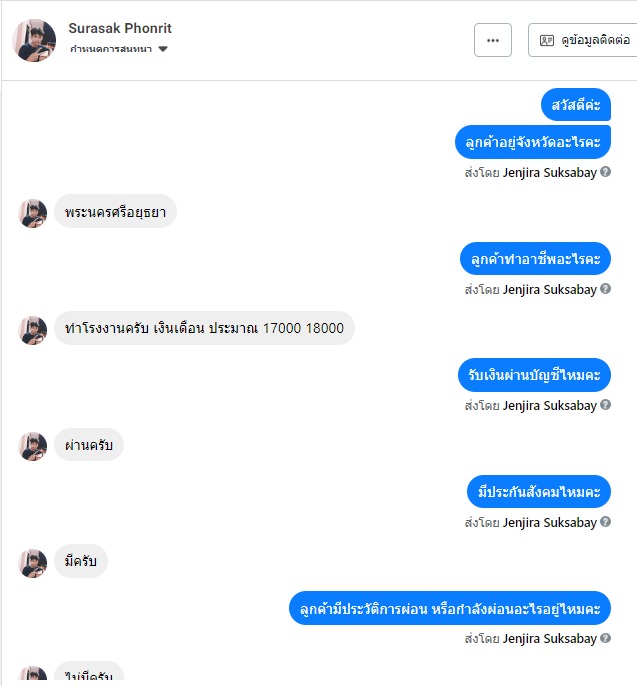The image size is (637, 686).
Task: Click the contact card icon in header
Action: (546, 41)
